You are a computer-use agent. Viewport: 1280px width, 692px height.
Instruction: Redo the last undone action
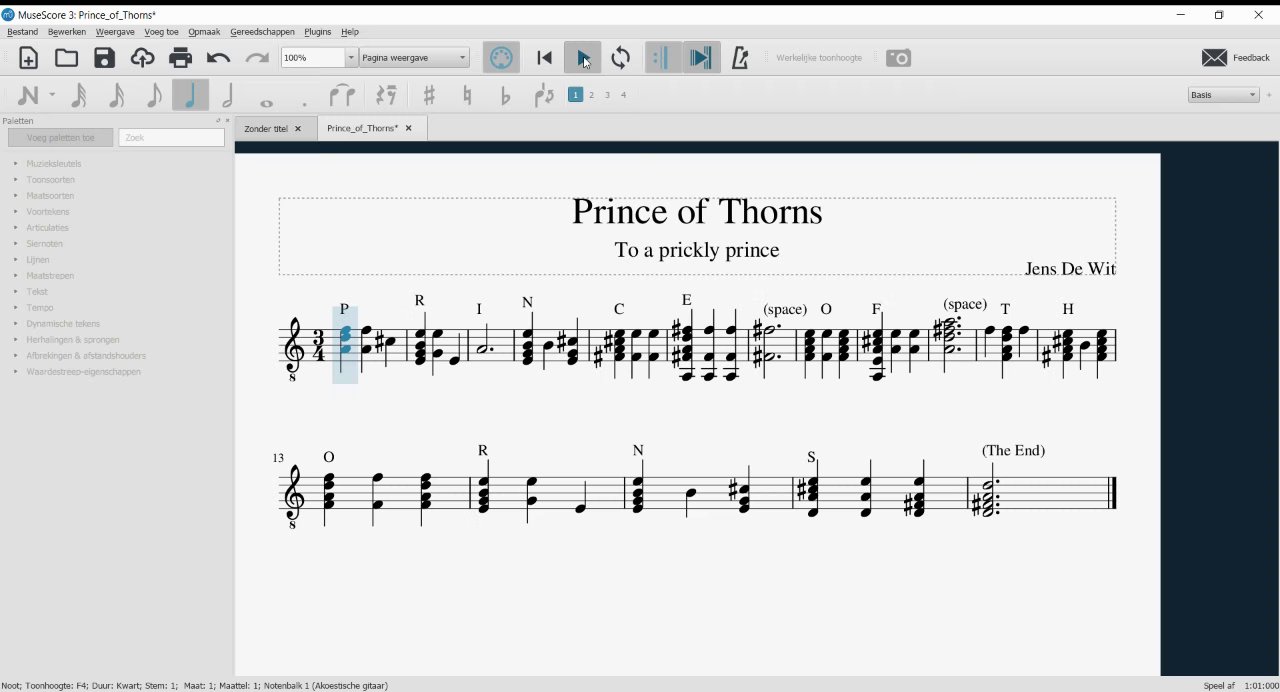pos(256,58)
